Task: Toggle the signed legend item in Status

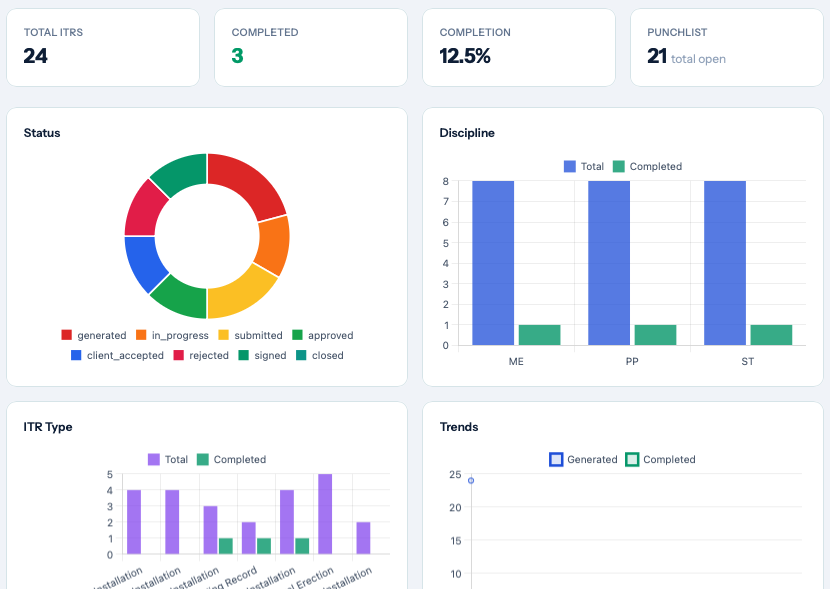Action: [262, 356]
